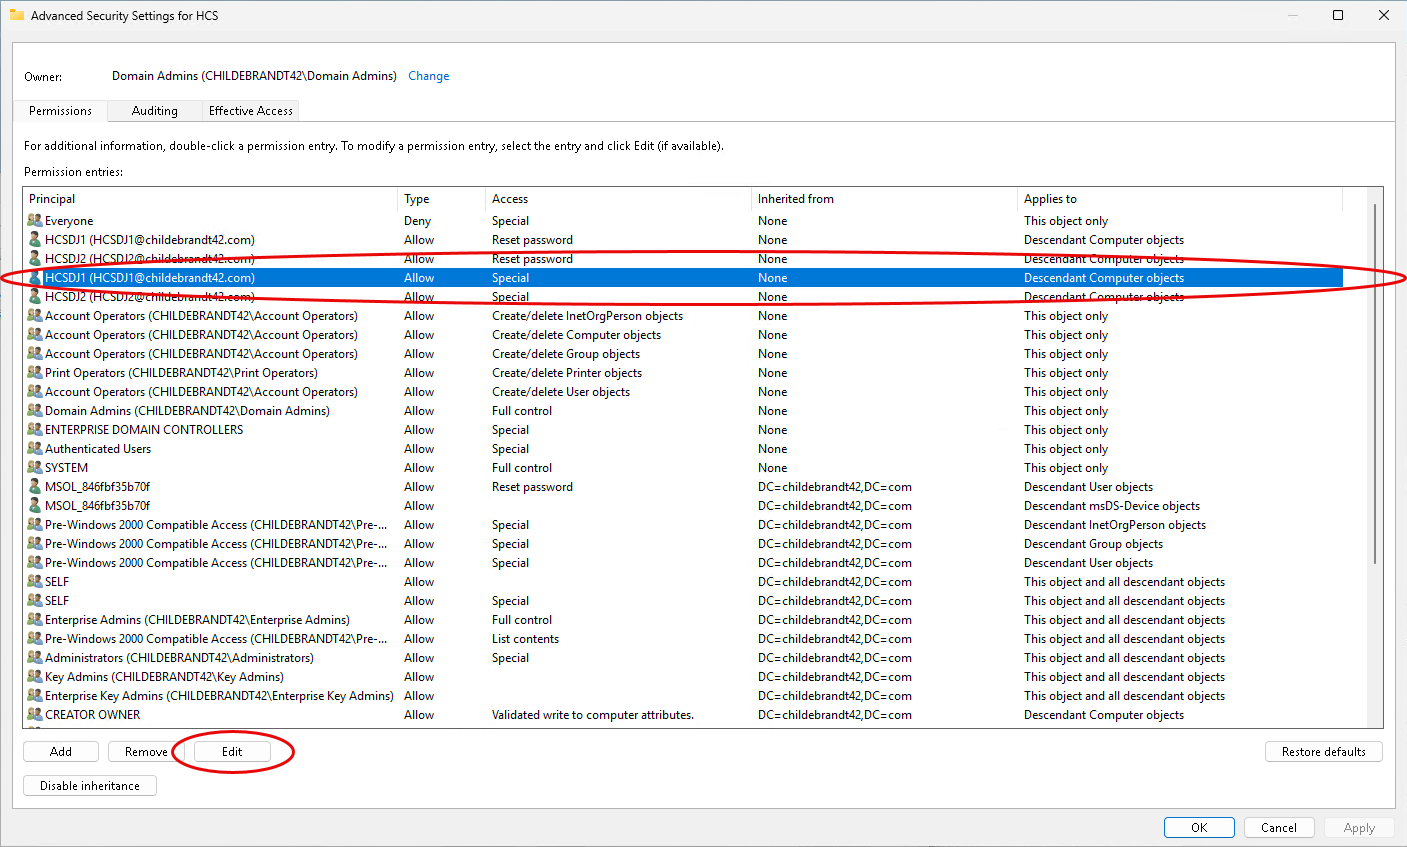1407x847 pixels.
Task: Click the Add button
Action: point(61,752)
